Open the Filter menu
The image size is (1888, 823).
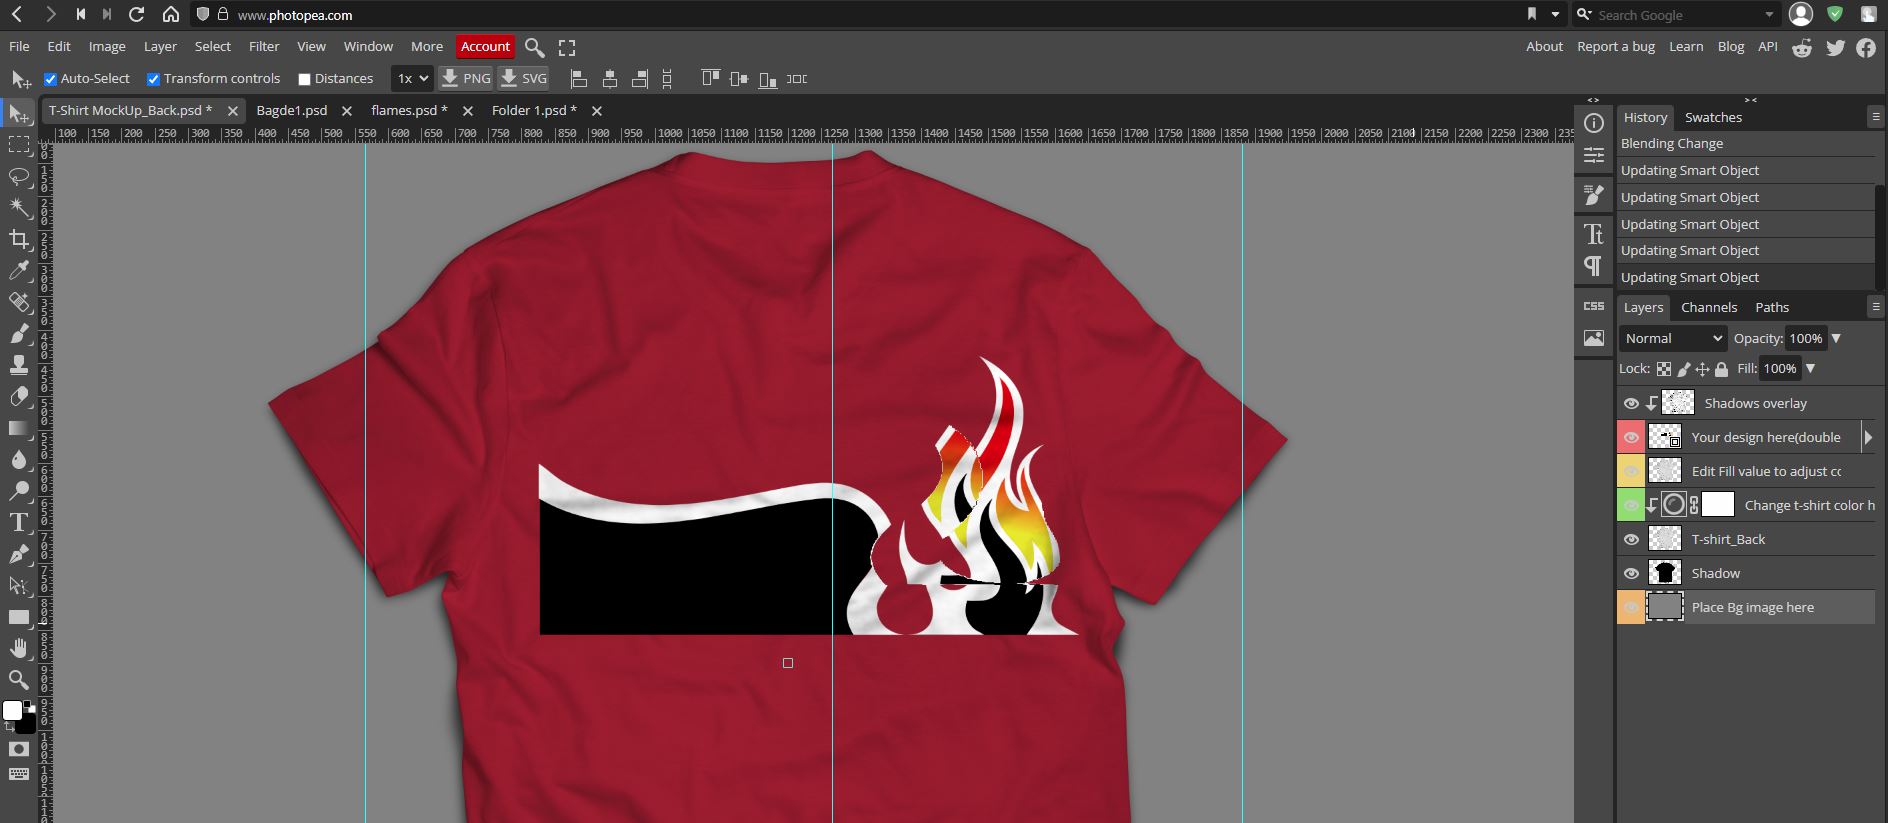pyautogui.click(x=264, y=46)
